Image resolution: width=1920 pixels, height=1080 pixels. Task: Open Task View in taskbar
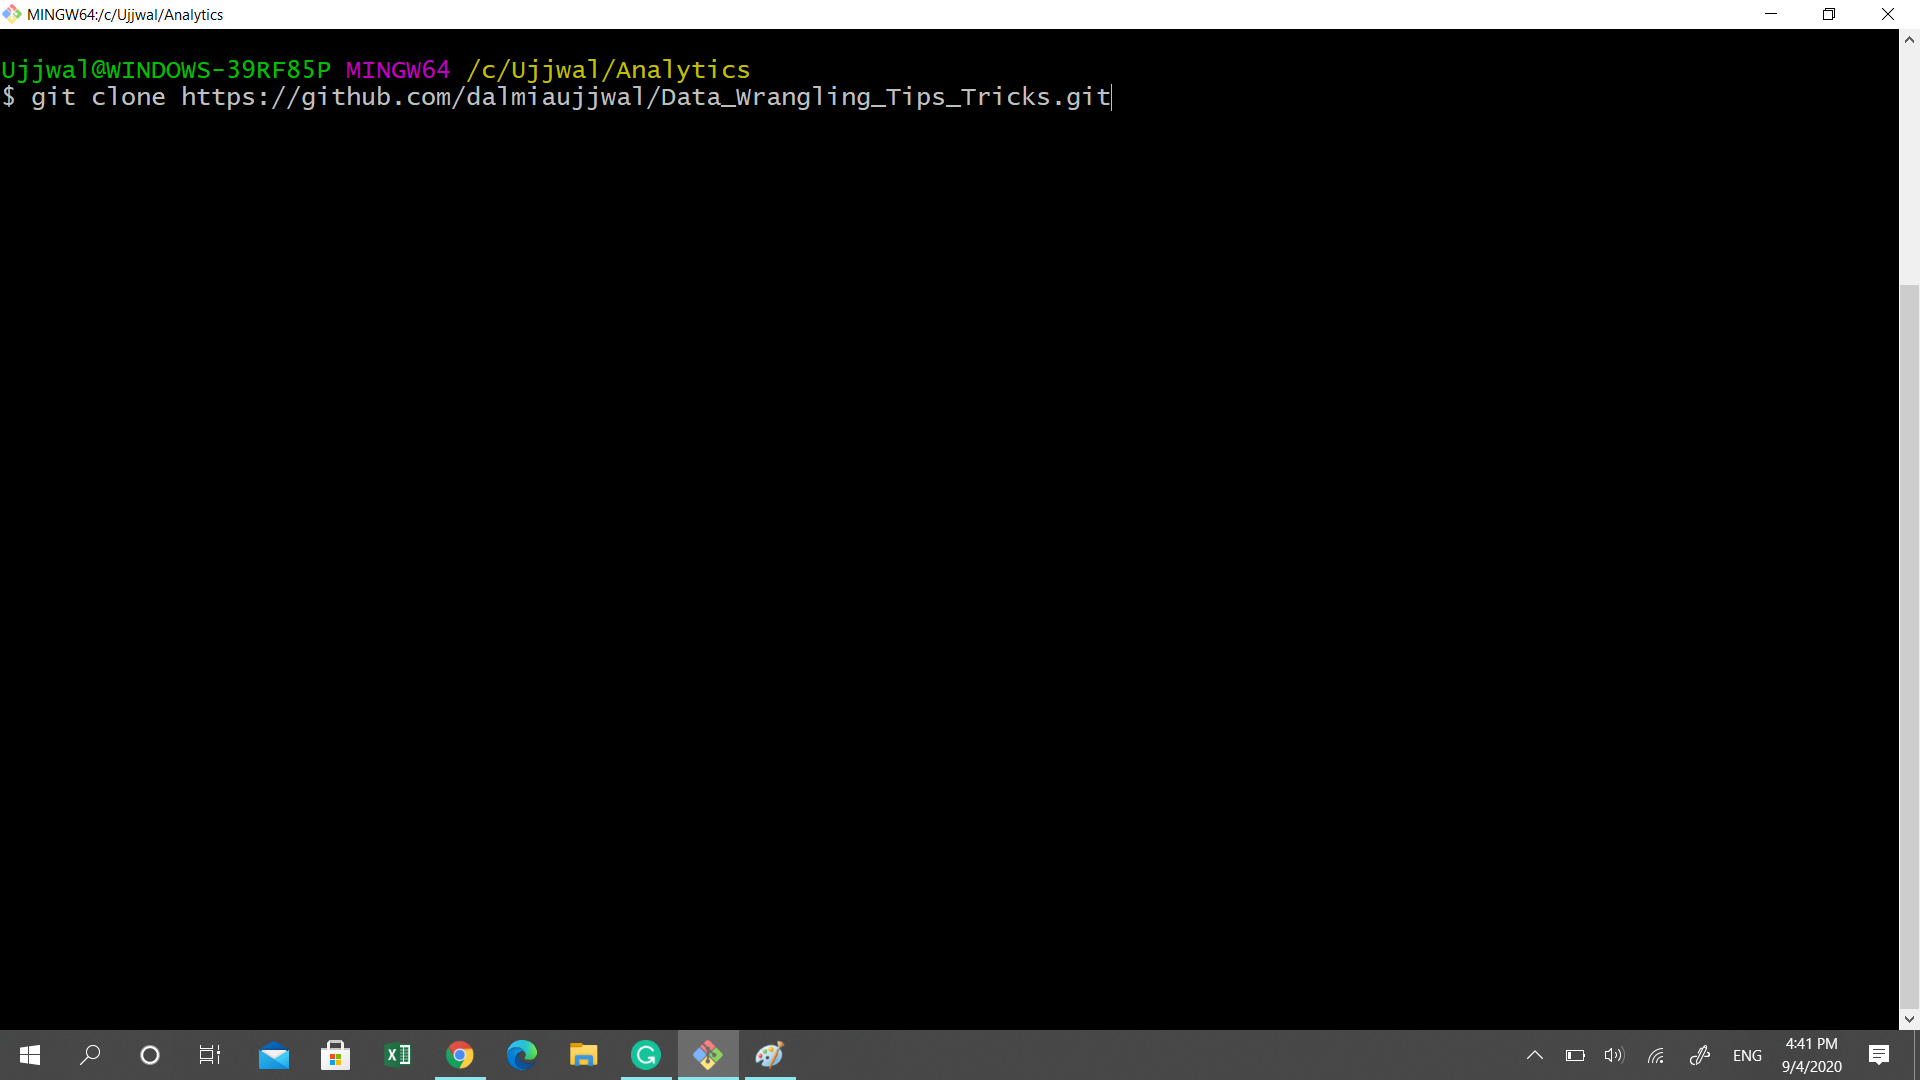210,1055
